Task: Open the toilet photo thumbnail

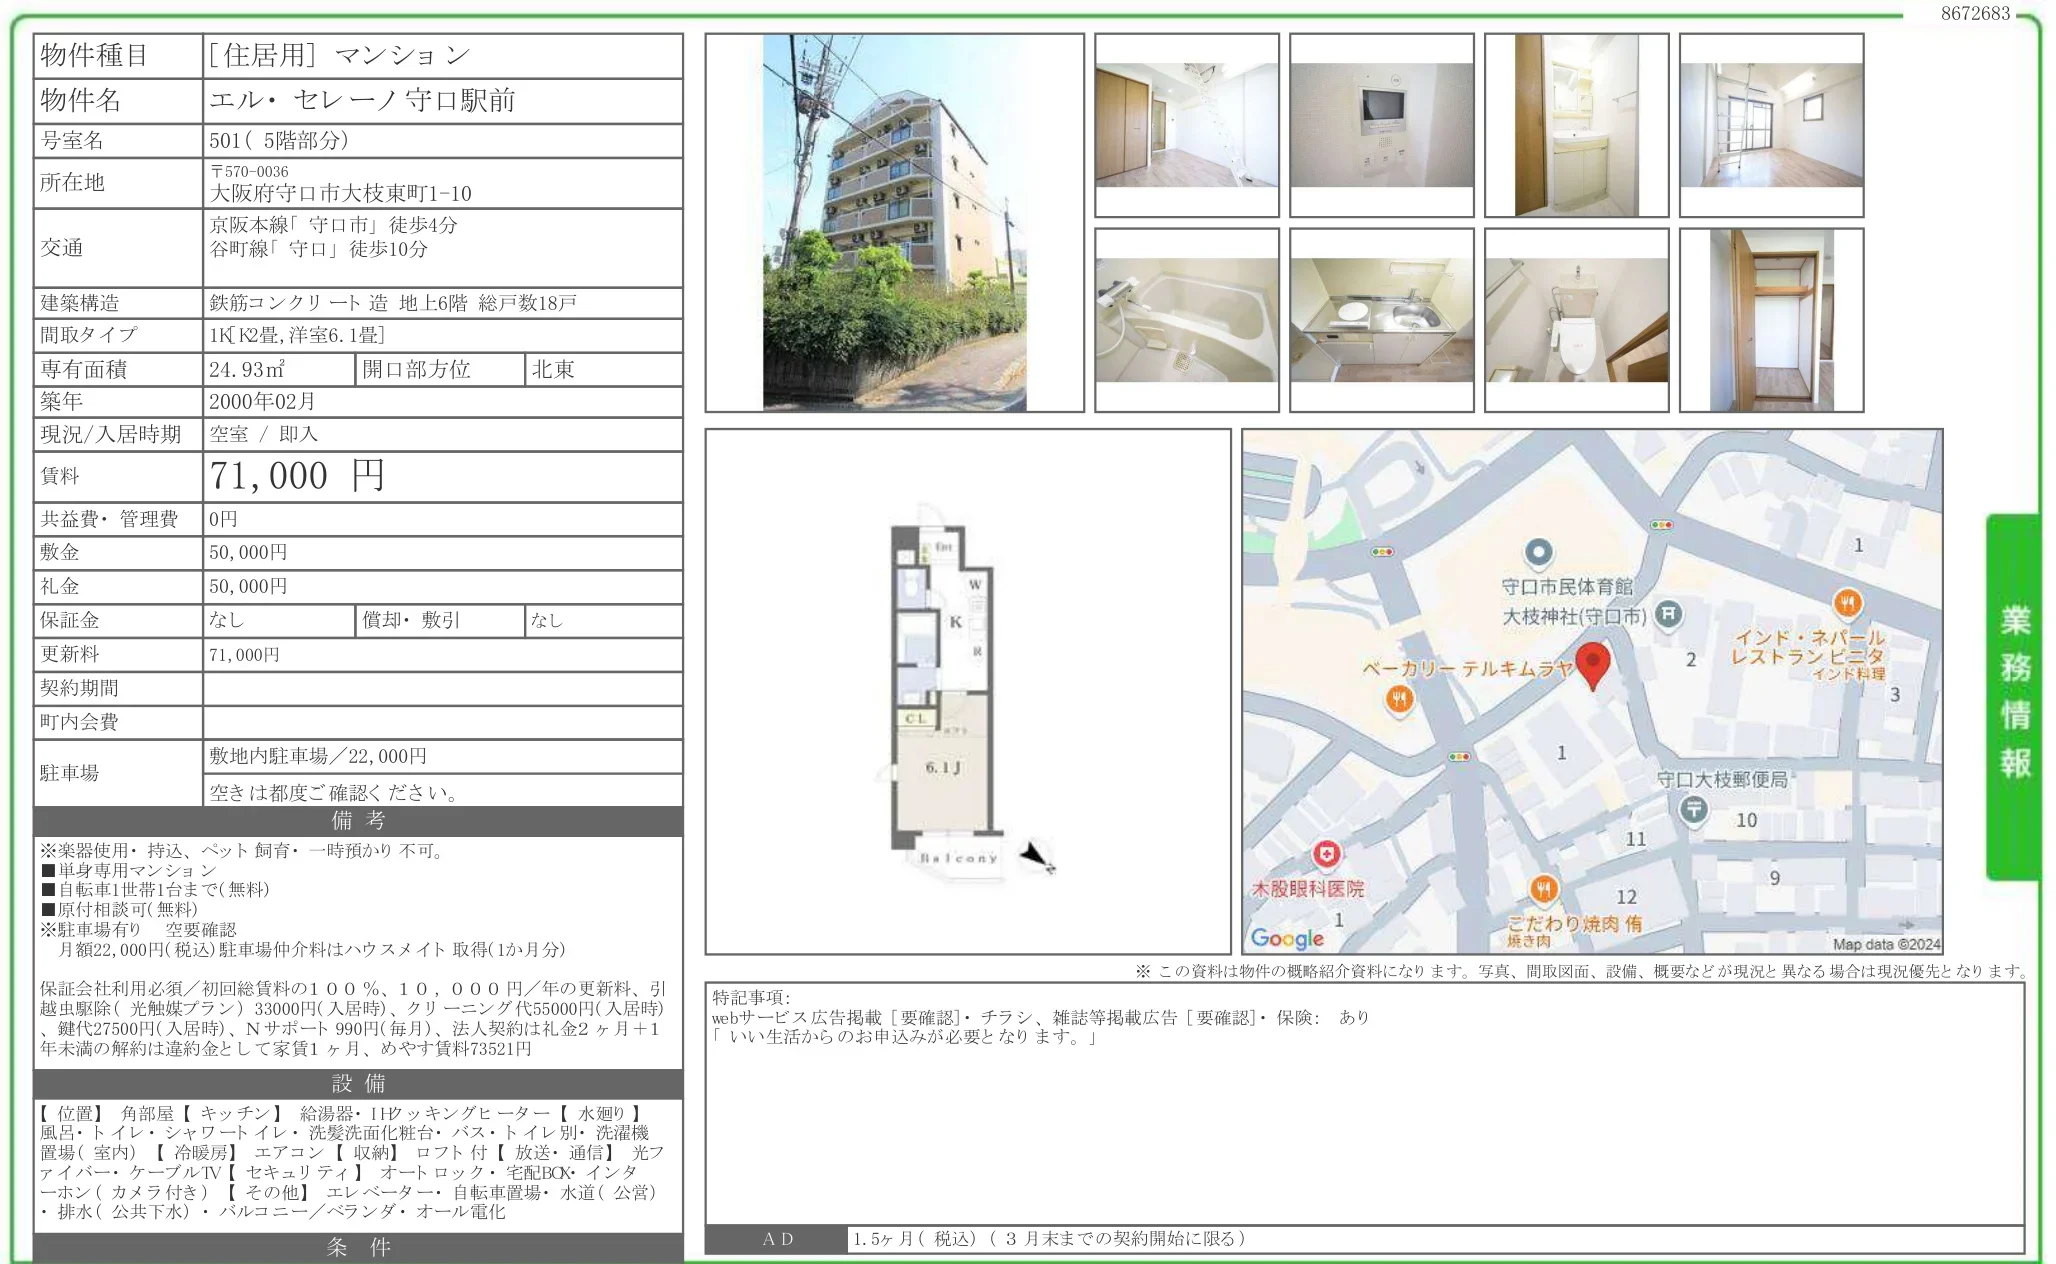Action: (x=1576, y=320)
